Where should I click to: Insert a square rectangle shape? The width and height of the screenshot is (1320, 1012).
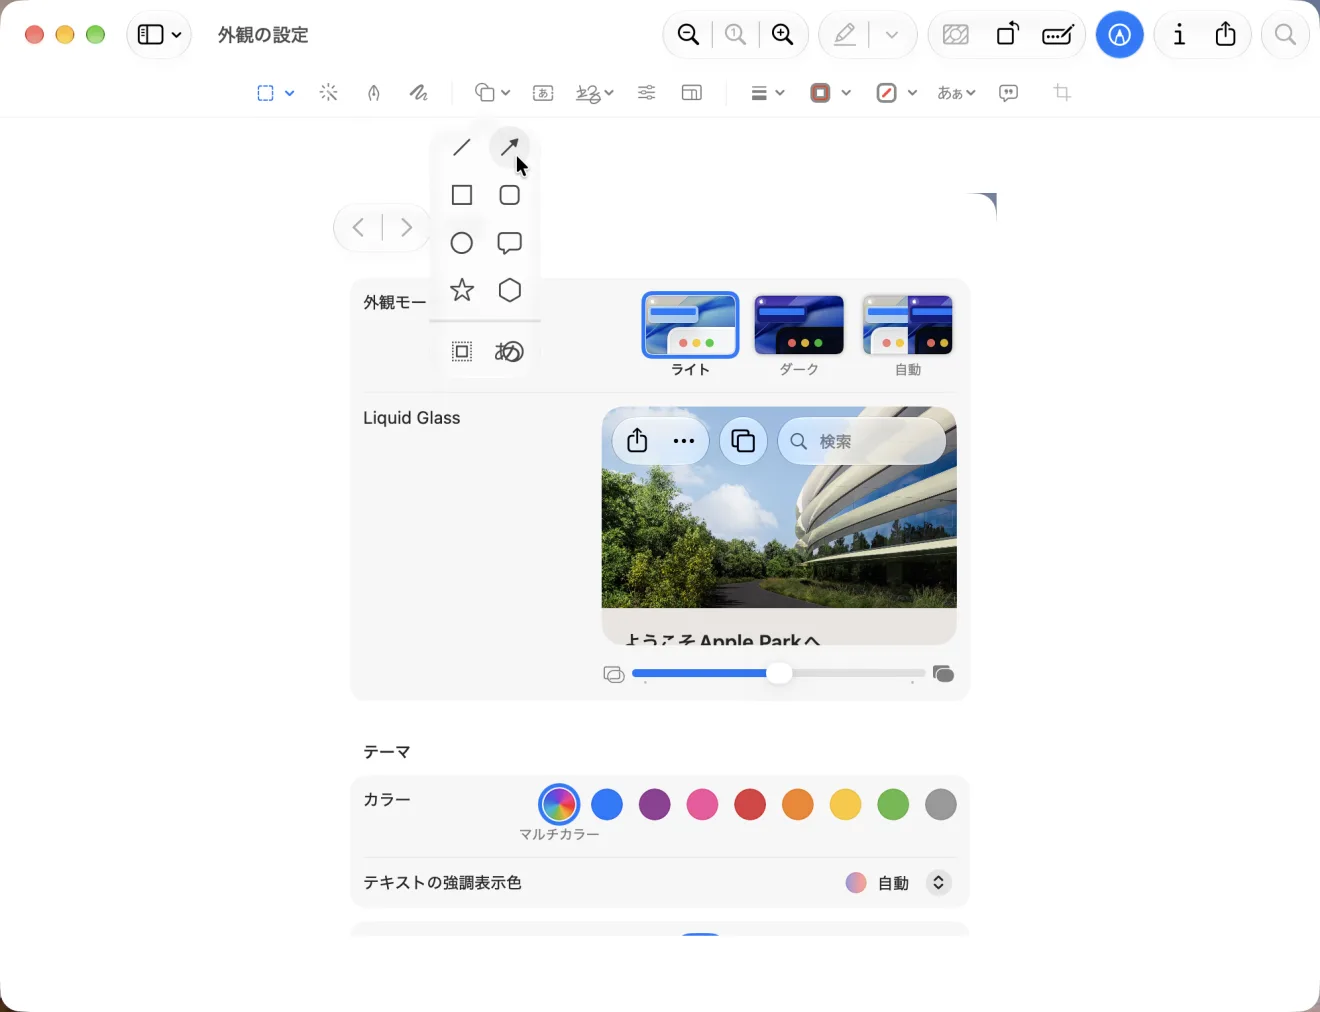tap(461, 195)
